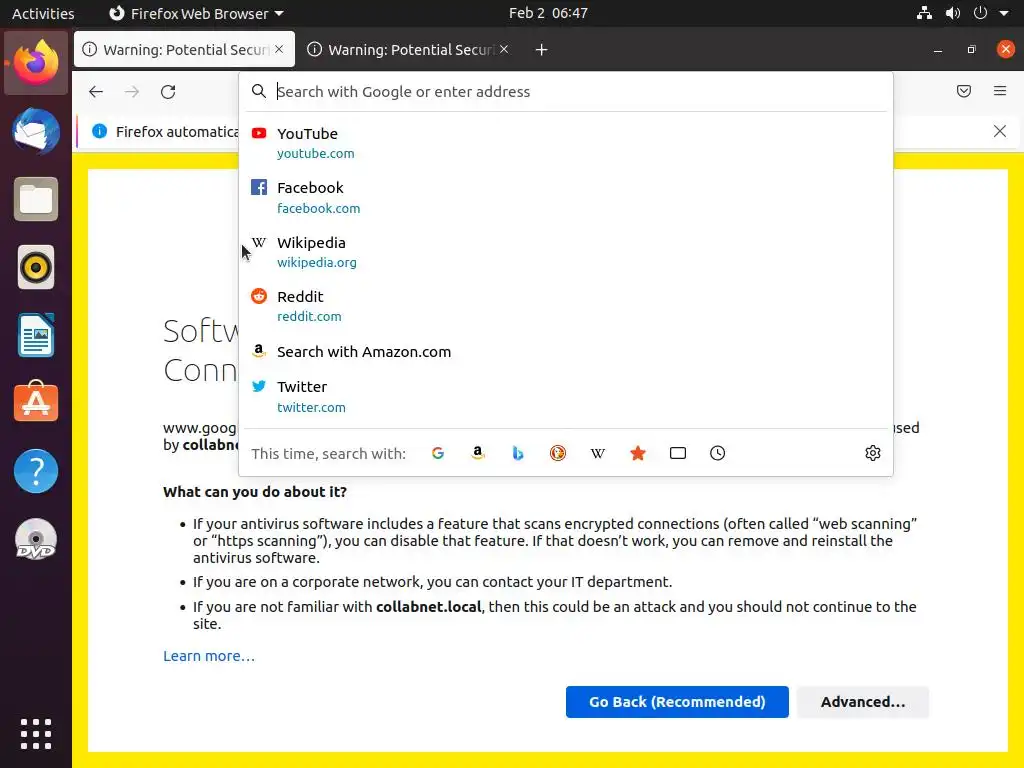Search this time with Amazon icon
The height and width of the screenshot is (768, 1024).
click(478, 453)
